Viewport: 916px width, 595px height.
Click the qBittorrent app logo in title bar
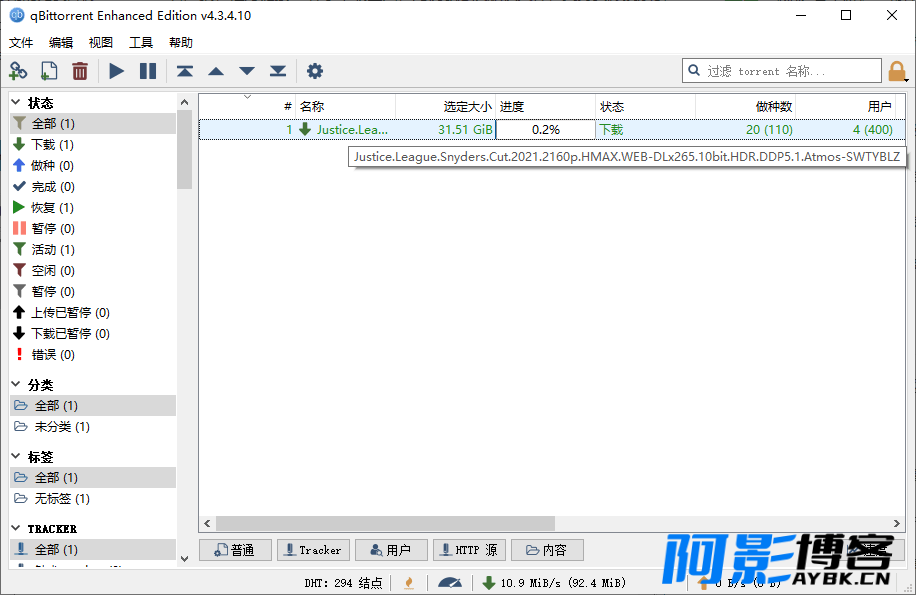click(17, 15)
